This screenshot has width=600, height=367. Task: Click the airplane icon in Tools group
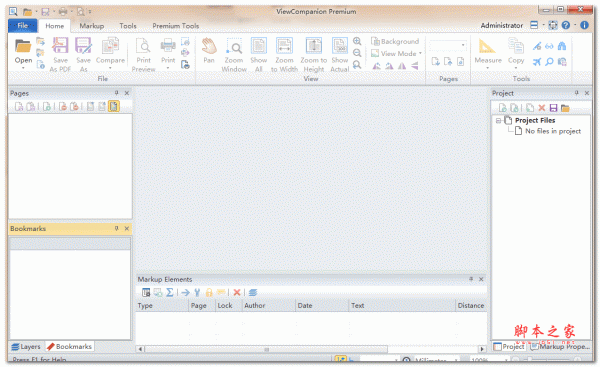(x=537, y=62)
